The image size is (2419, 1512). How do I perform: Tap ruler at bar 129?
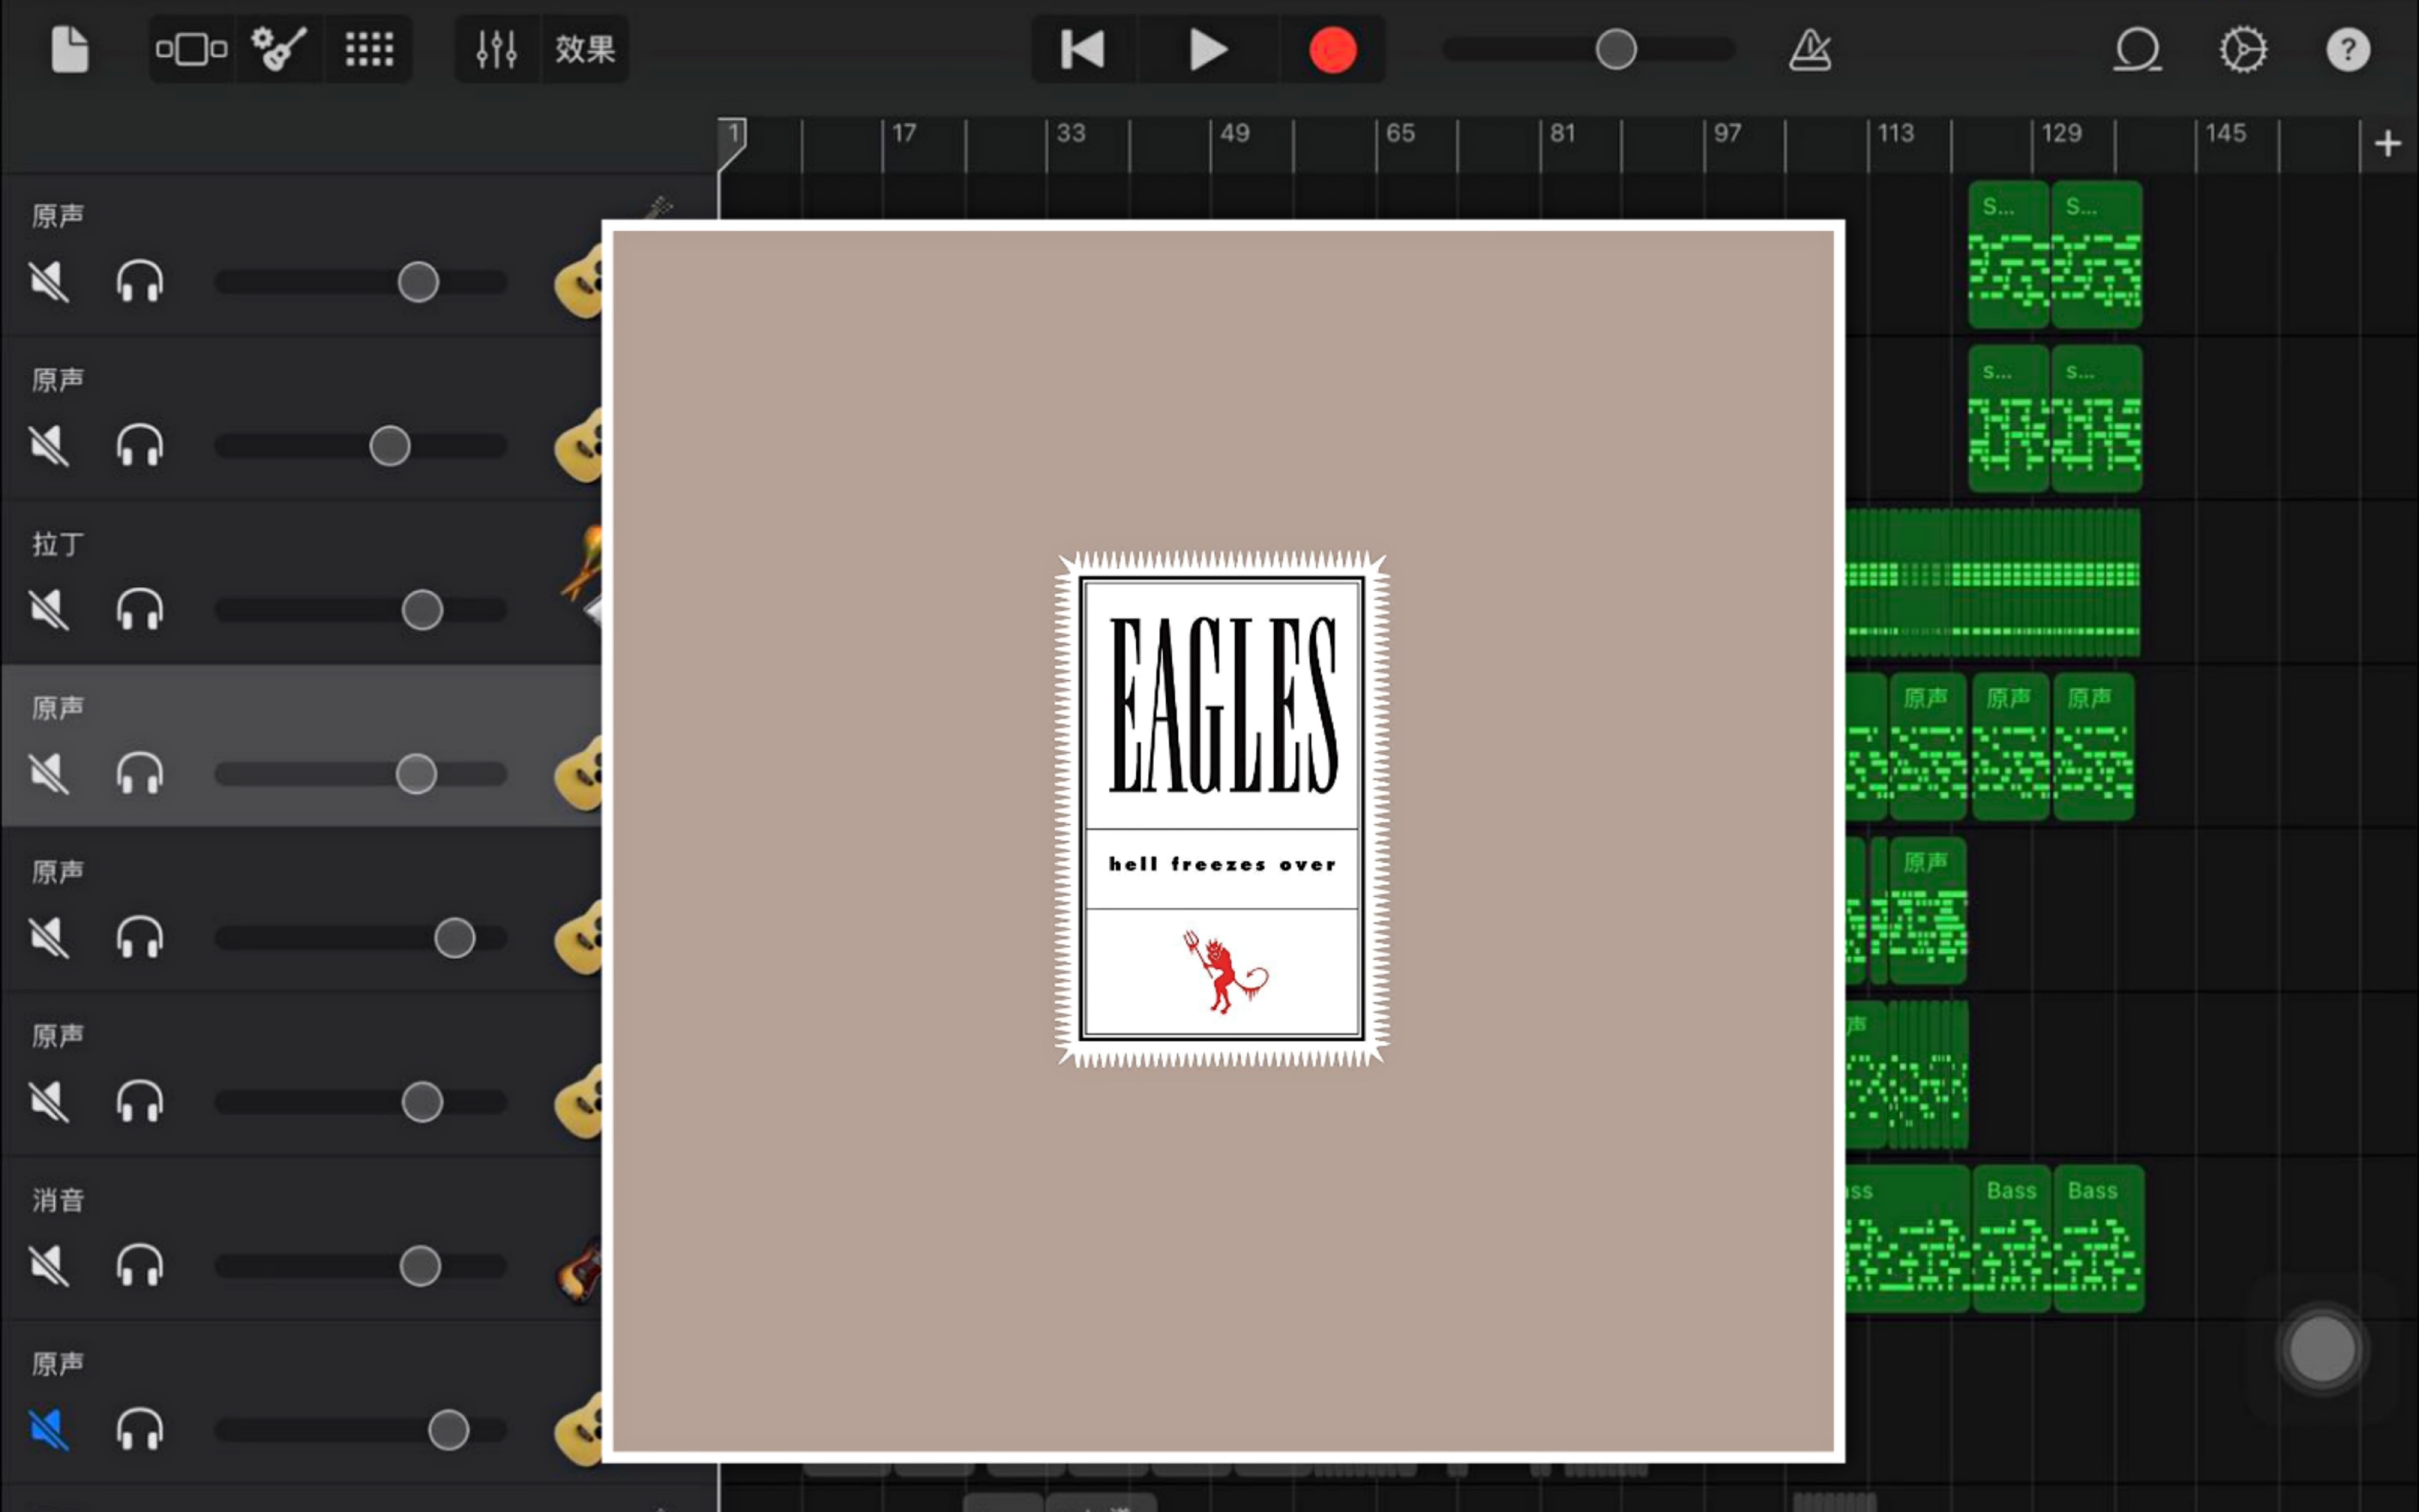[x=2061, y=133]
